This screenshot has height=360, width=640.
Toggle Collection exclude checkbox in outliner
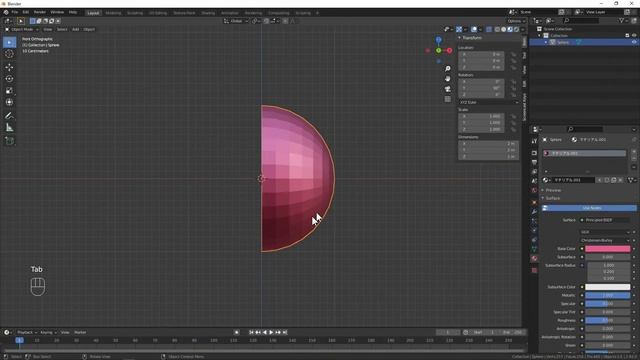pyautogui.click(x=627, y=36)
